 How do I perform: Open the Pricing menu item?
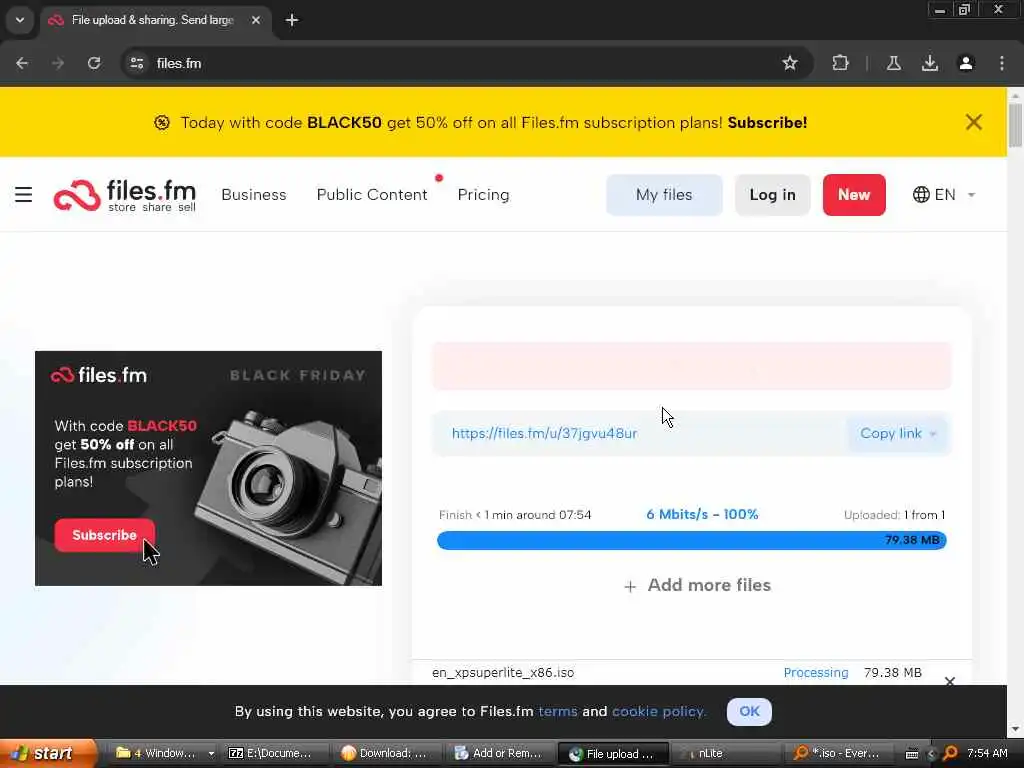pos(483,195)
